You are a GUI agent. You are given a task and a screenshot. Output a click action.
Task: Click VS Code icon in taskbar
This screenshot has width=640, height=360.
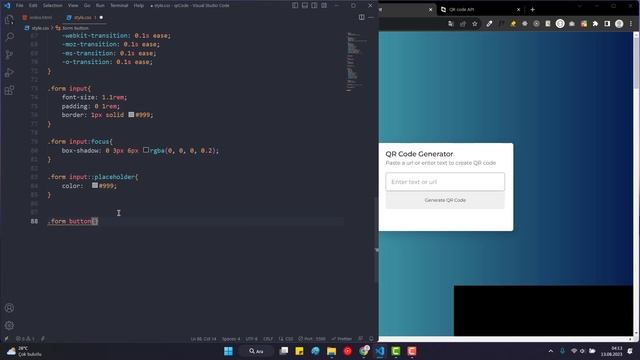380,351
